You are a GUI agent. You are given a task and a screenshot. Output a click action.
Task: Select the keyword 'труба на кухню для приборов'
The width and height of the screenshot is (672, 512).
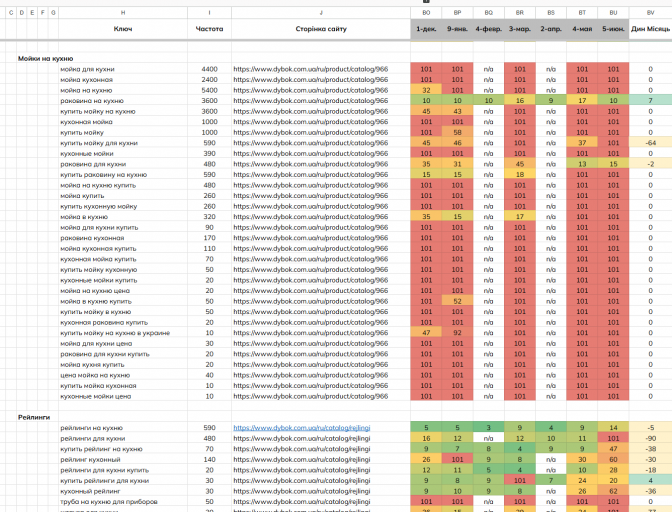pyautogui.click(x=109, y=502)
